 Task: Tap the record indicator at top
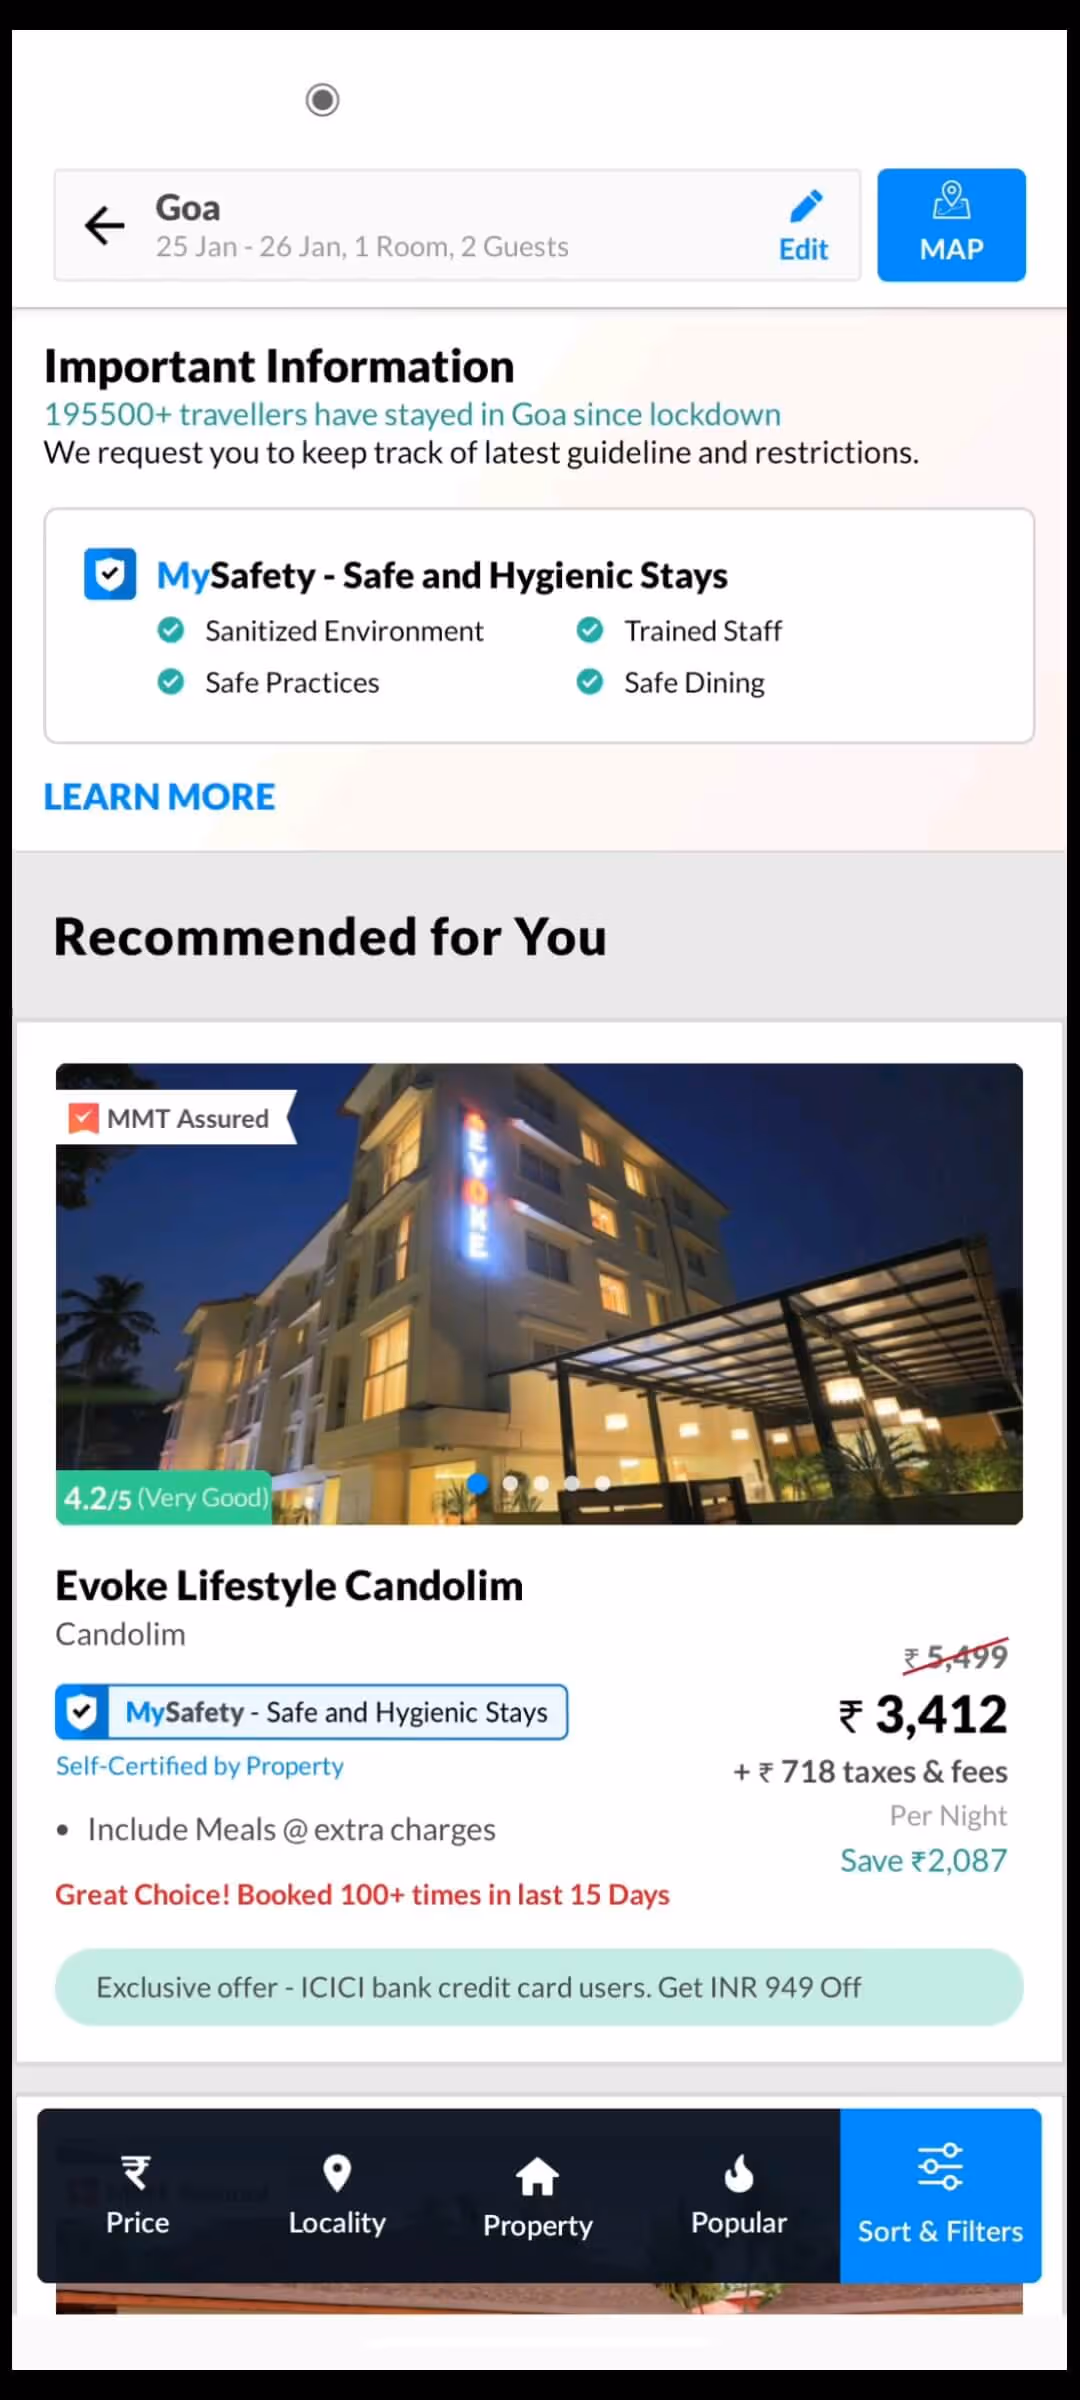[x=322, y=100]
